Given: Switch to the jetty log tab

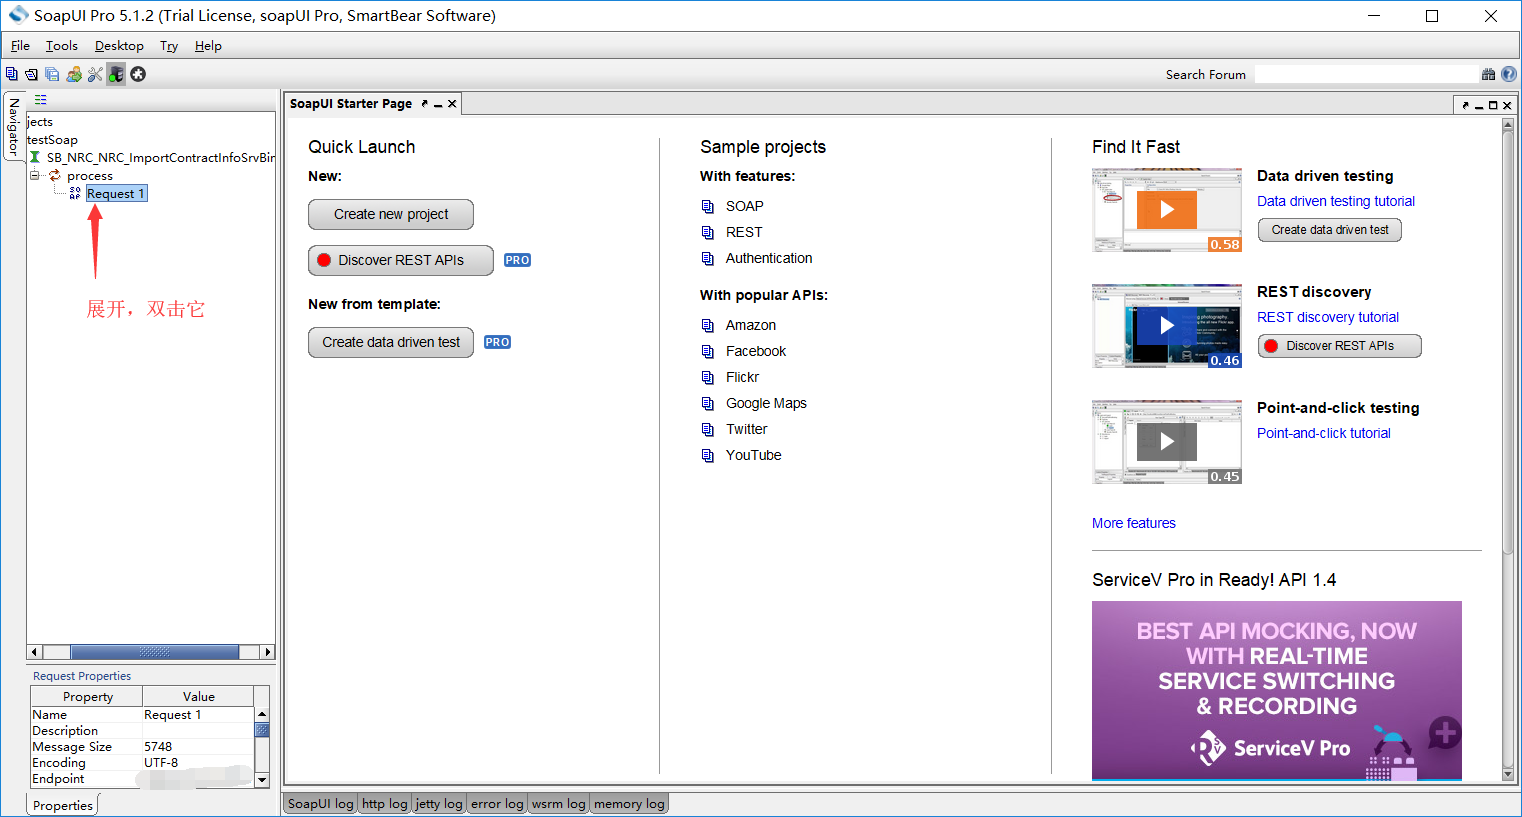Looking at the screenshot, I should pos(439,804).
